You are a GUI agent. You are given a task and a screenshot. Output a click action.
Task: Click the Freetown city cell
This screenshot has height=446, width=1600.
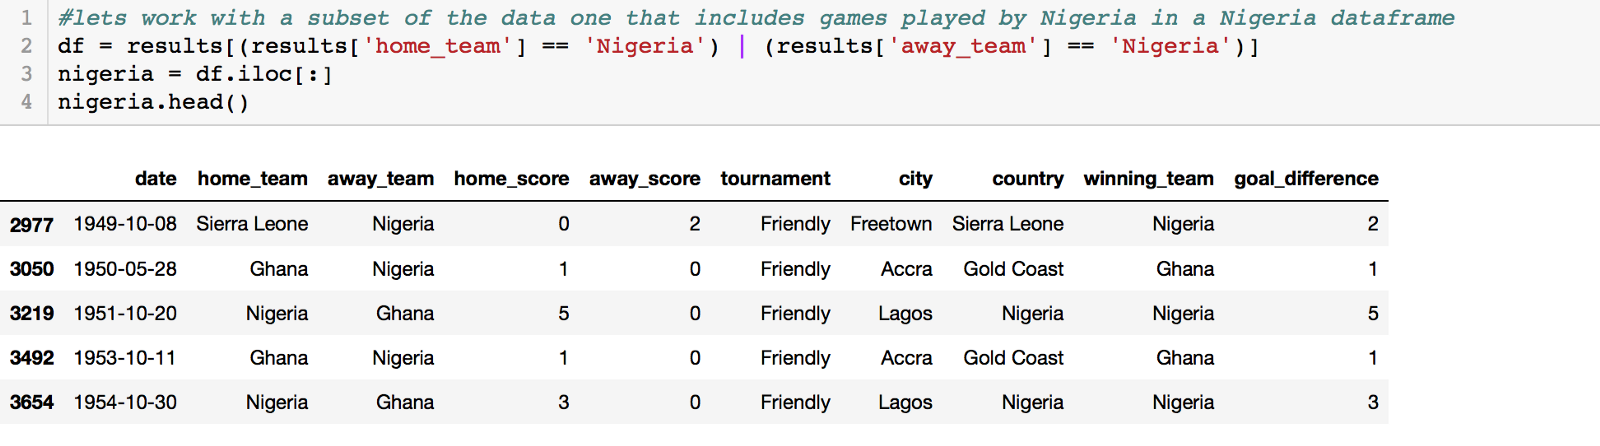tap(890, 225)
